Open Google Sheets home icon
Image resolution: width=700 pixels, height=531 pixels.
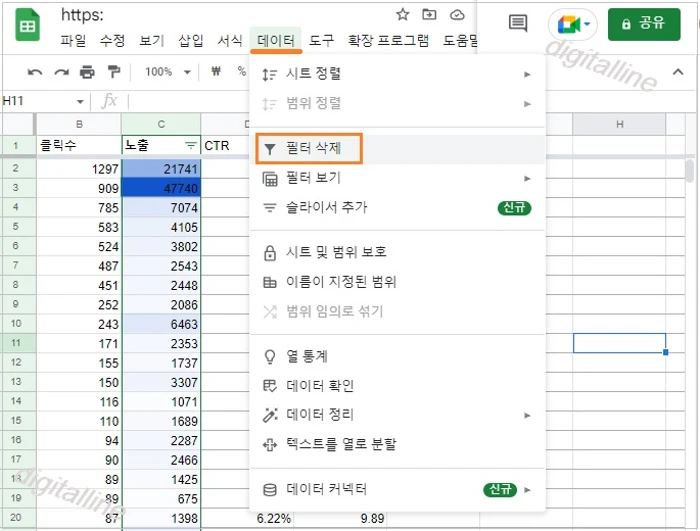(27, 25)
